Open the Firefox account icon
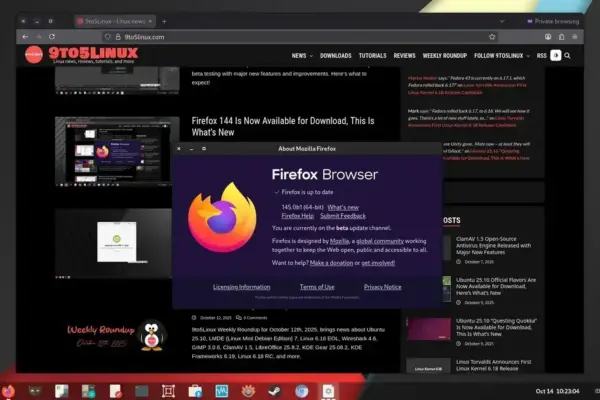Image resolution: width=600 pixels, height=400 pixels. (x=548, y=37)
